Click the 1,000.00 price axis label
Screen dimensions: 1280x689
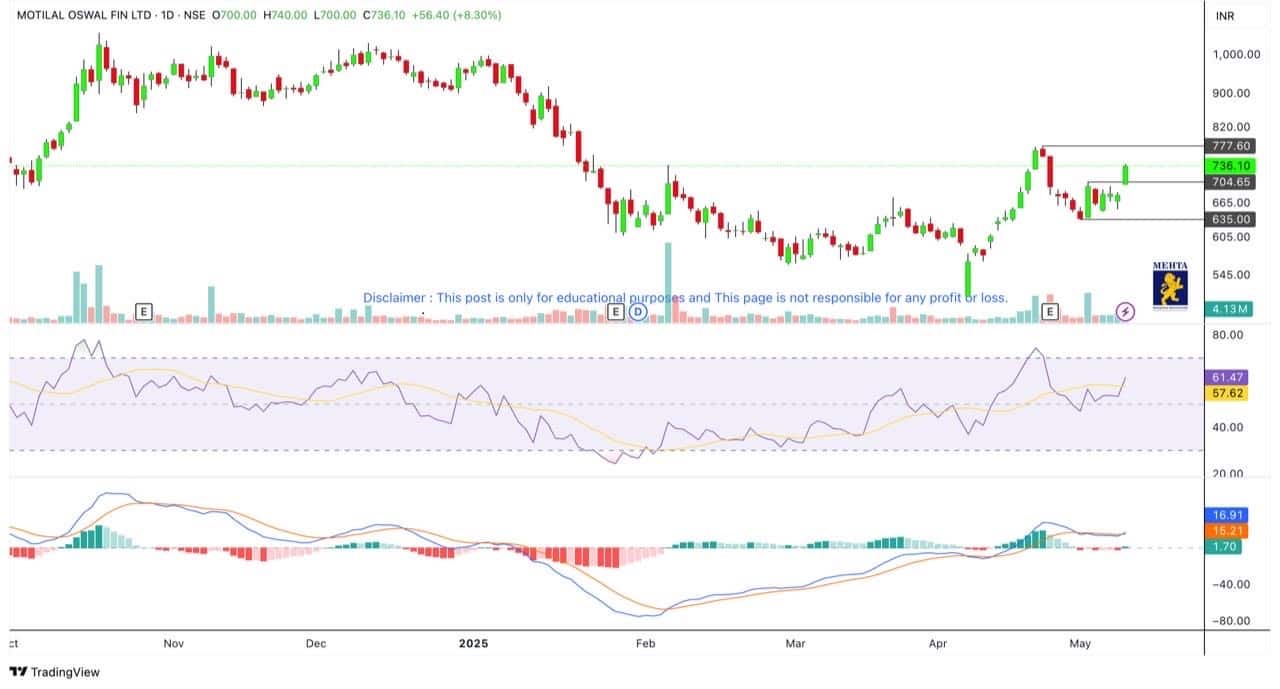point(1236,55)
